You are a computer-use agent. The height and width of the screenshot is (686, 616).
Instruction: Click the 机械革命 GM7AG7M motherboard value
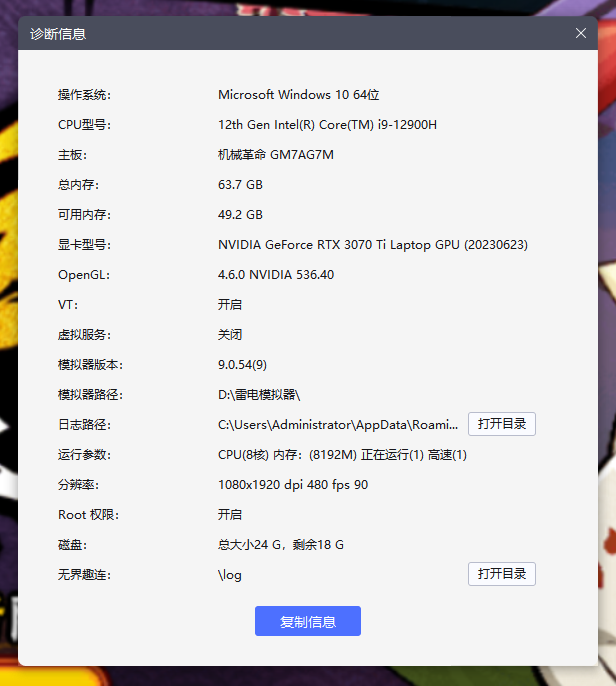275,155
